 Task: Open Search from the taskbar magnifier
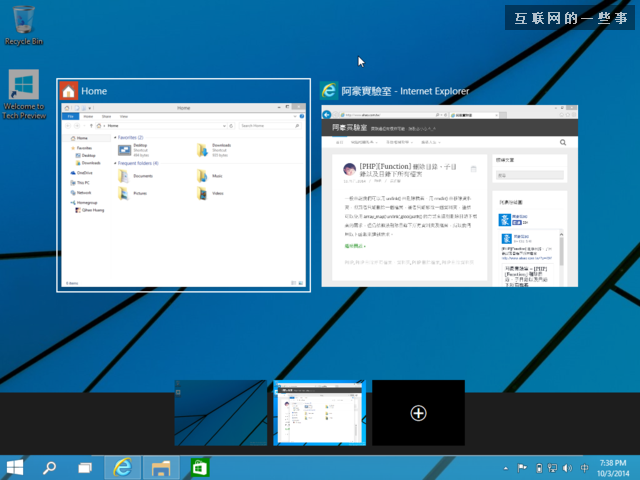[49, 467]
